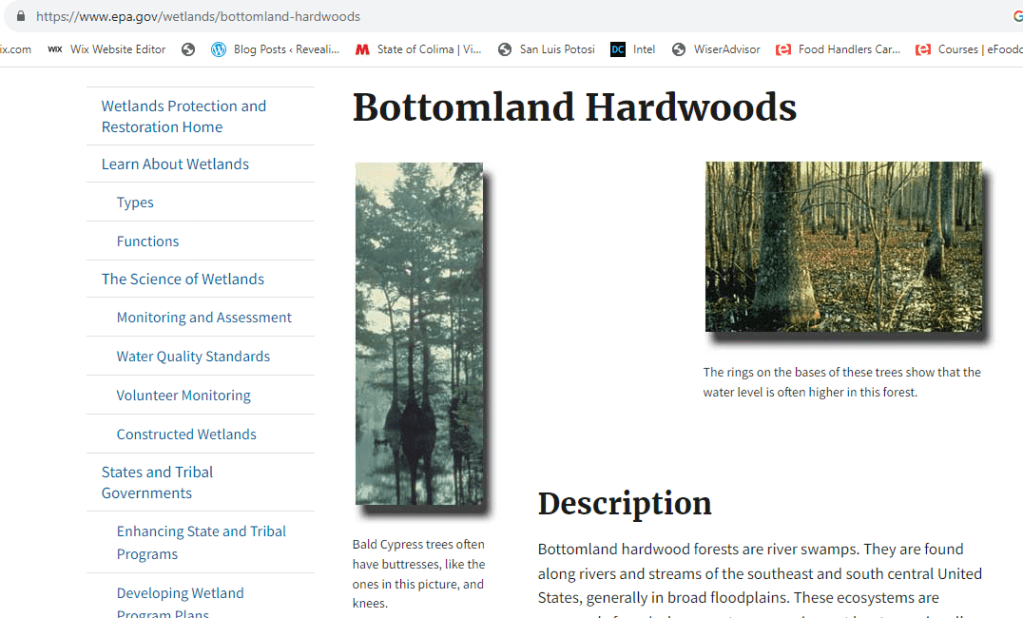This screenshot has height=618, width=1023.
Task: Open the Functions sidebar link
Action: (148, 241)
